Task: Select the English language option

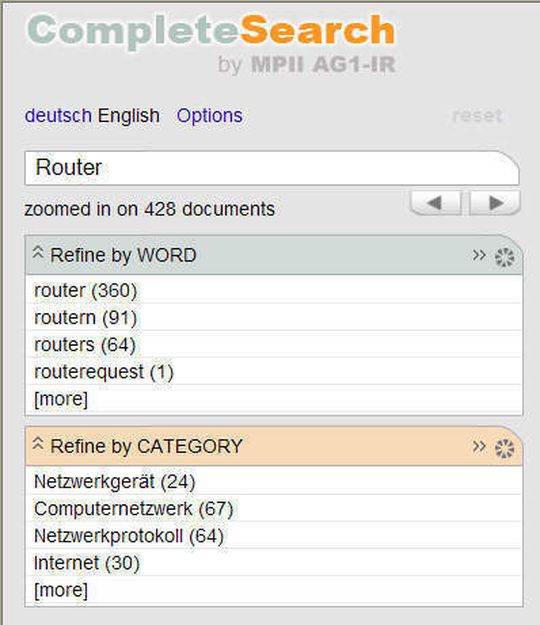Action: tap(129, 116)
